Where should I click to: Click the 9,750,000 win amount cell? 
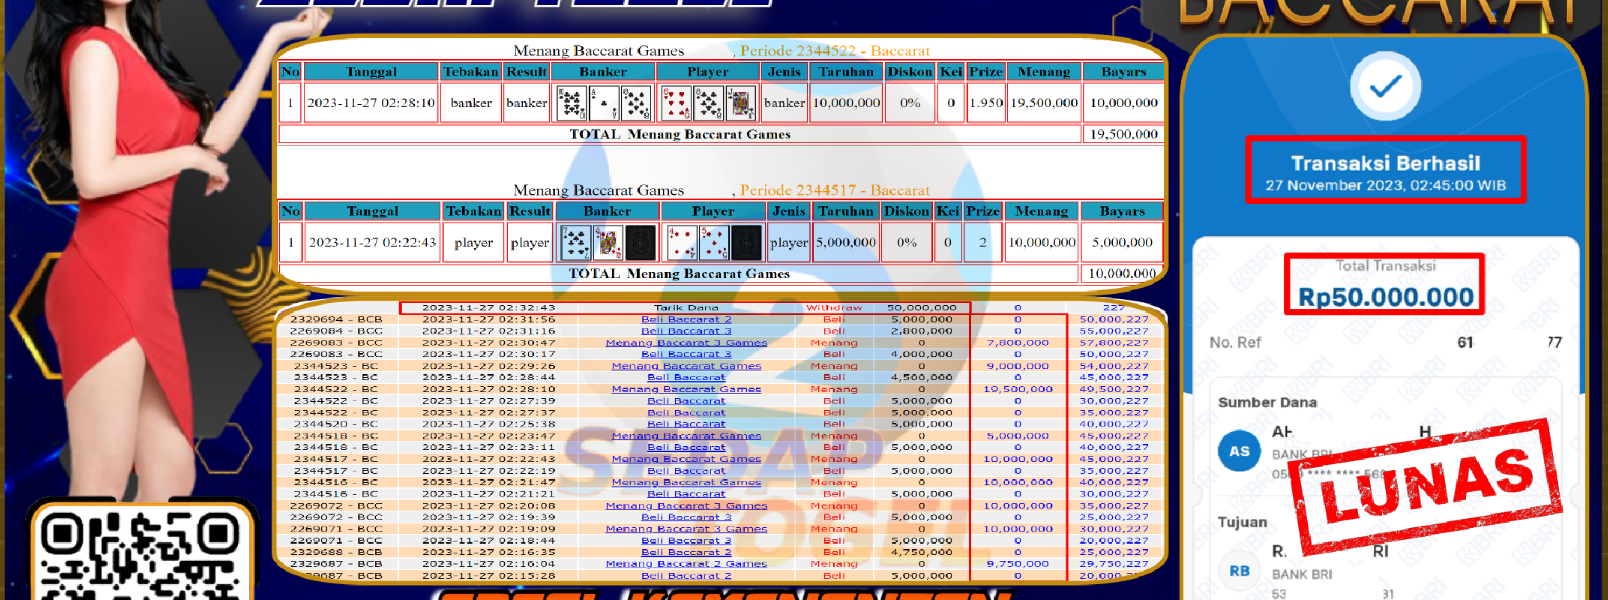pos(1018,564)
